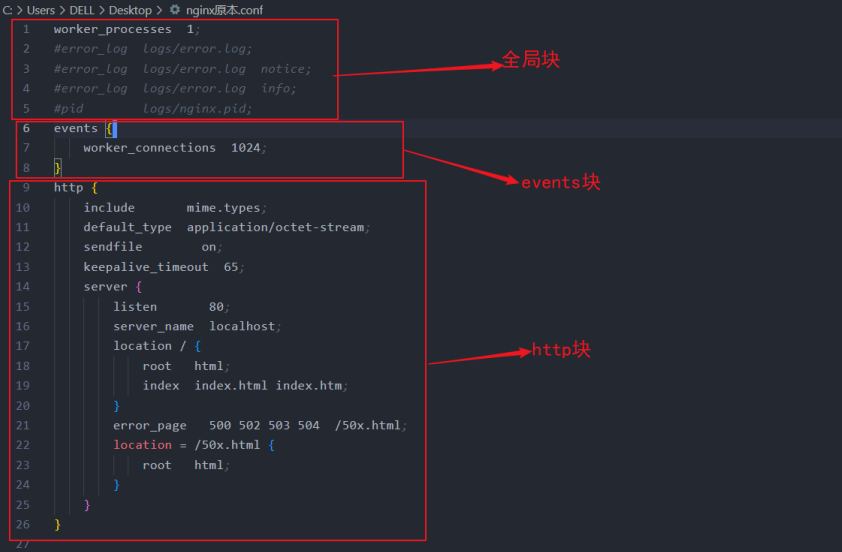Click the server_name directive
The height and width of the screenshot is (552, 842).
click(x=153, y=327)
